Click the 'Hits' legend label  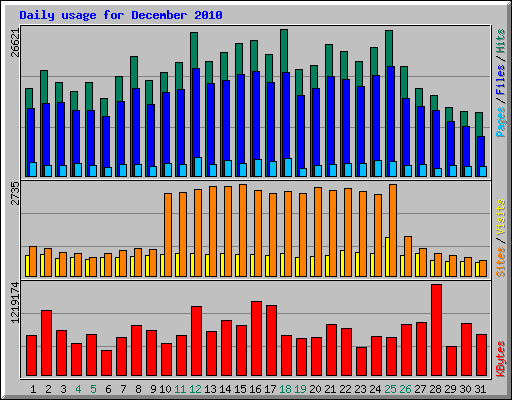500,41
